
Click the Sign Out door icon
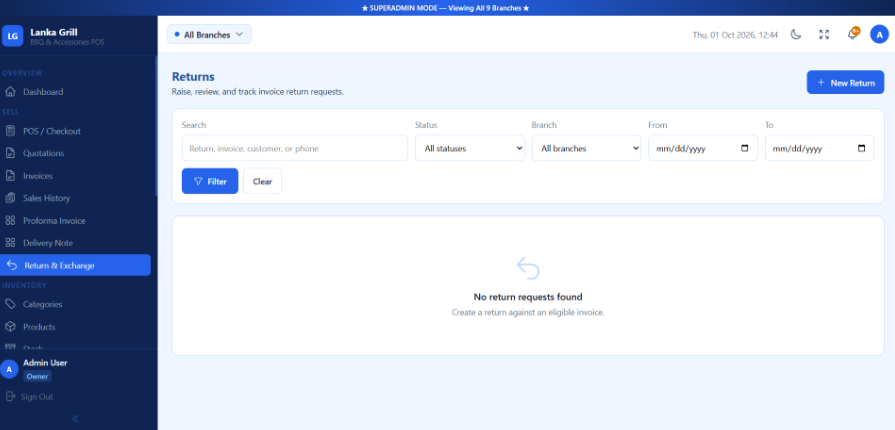click(10, 396)
